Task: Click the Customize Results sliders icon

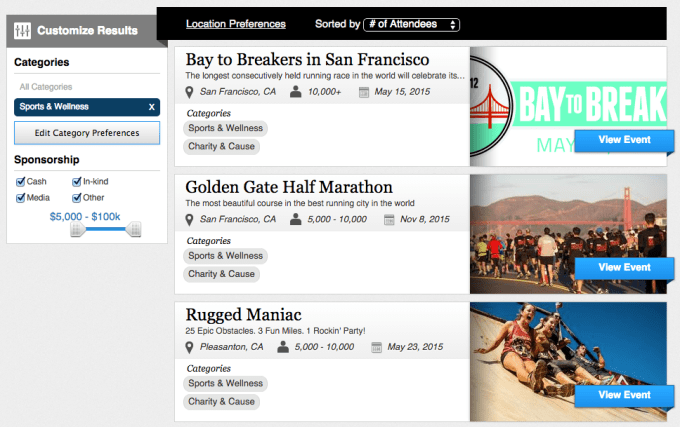Action: [x=22, y=31]
